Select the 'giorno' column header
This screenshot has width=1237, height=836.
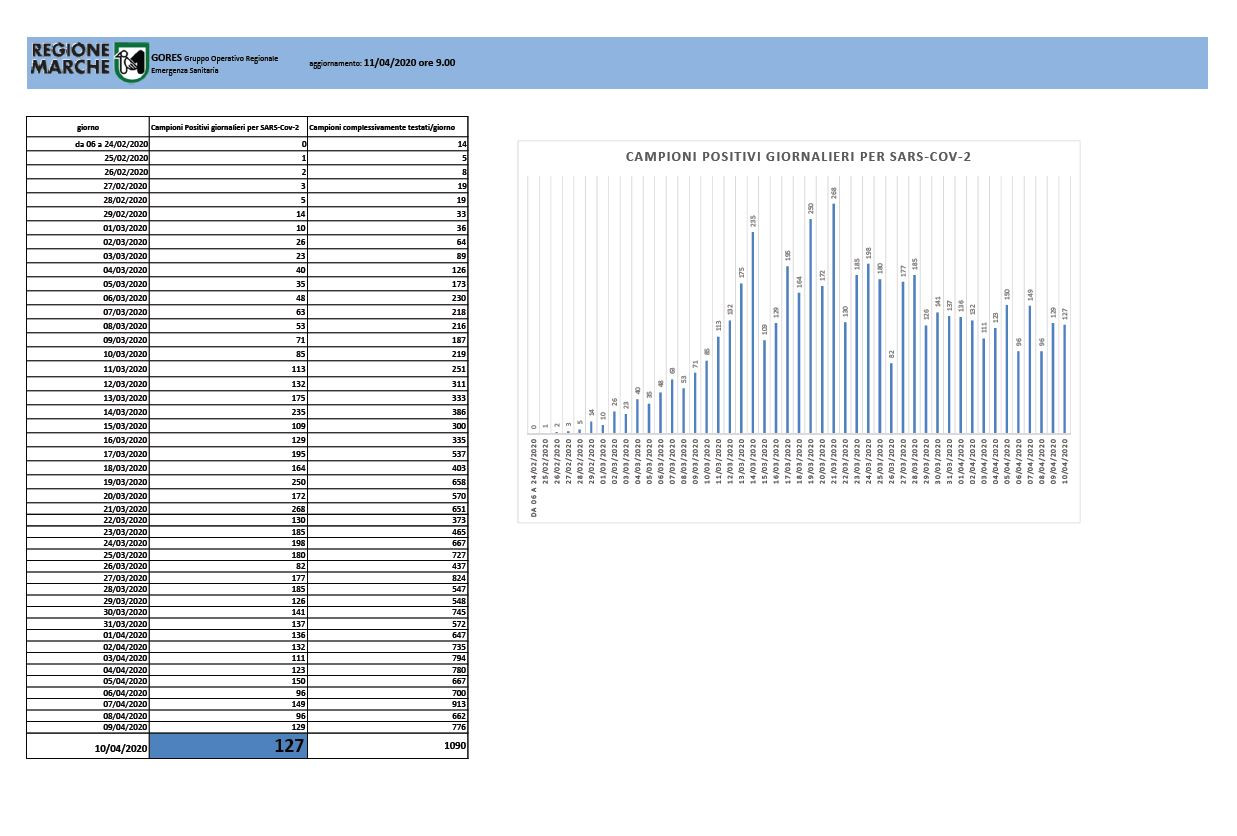click(x=87, y=127)
